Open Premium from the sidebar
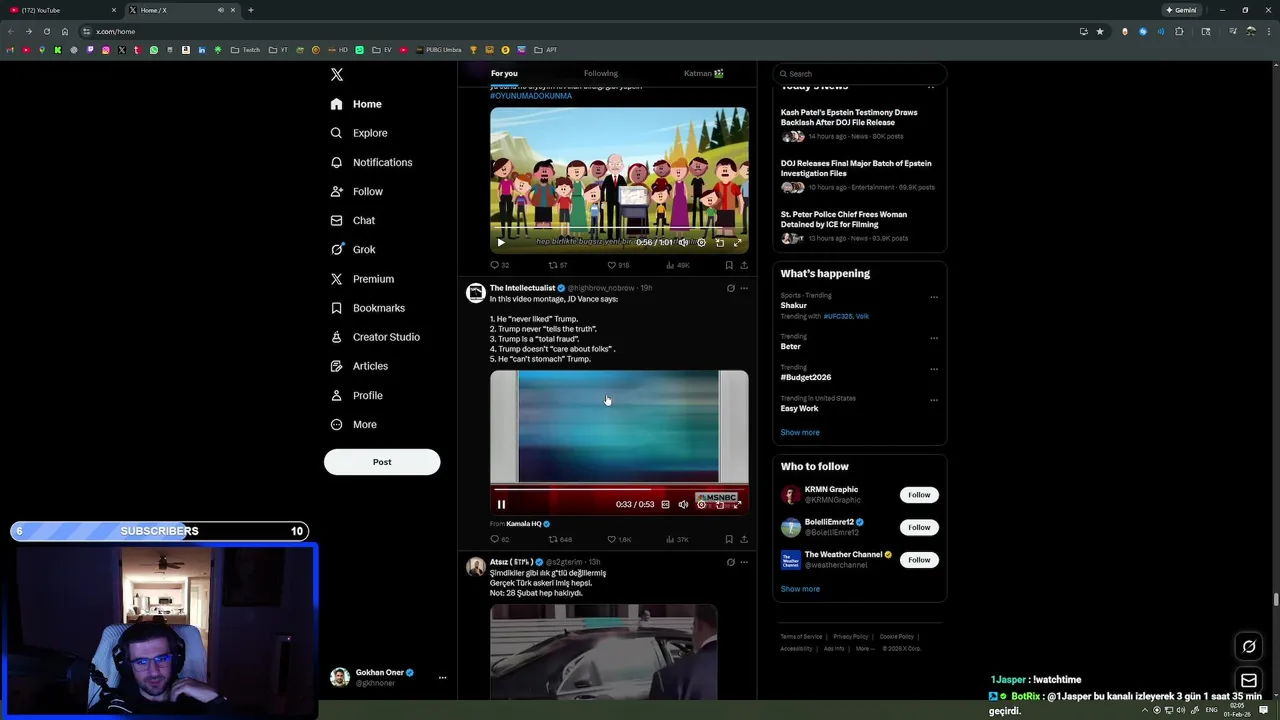The height and width of the screenshot is (720, 1280). click(x=362, y=279)
